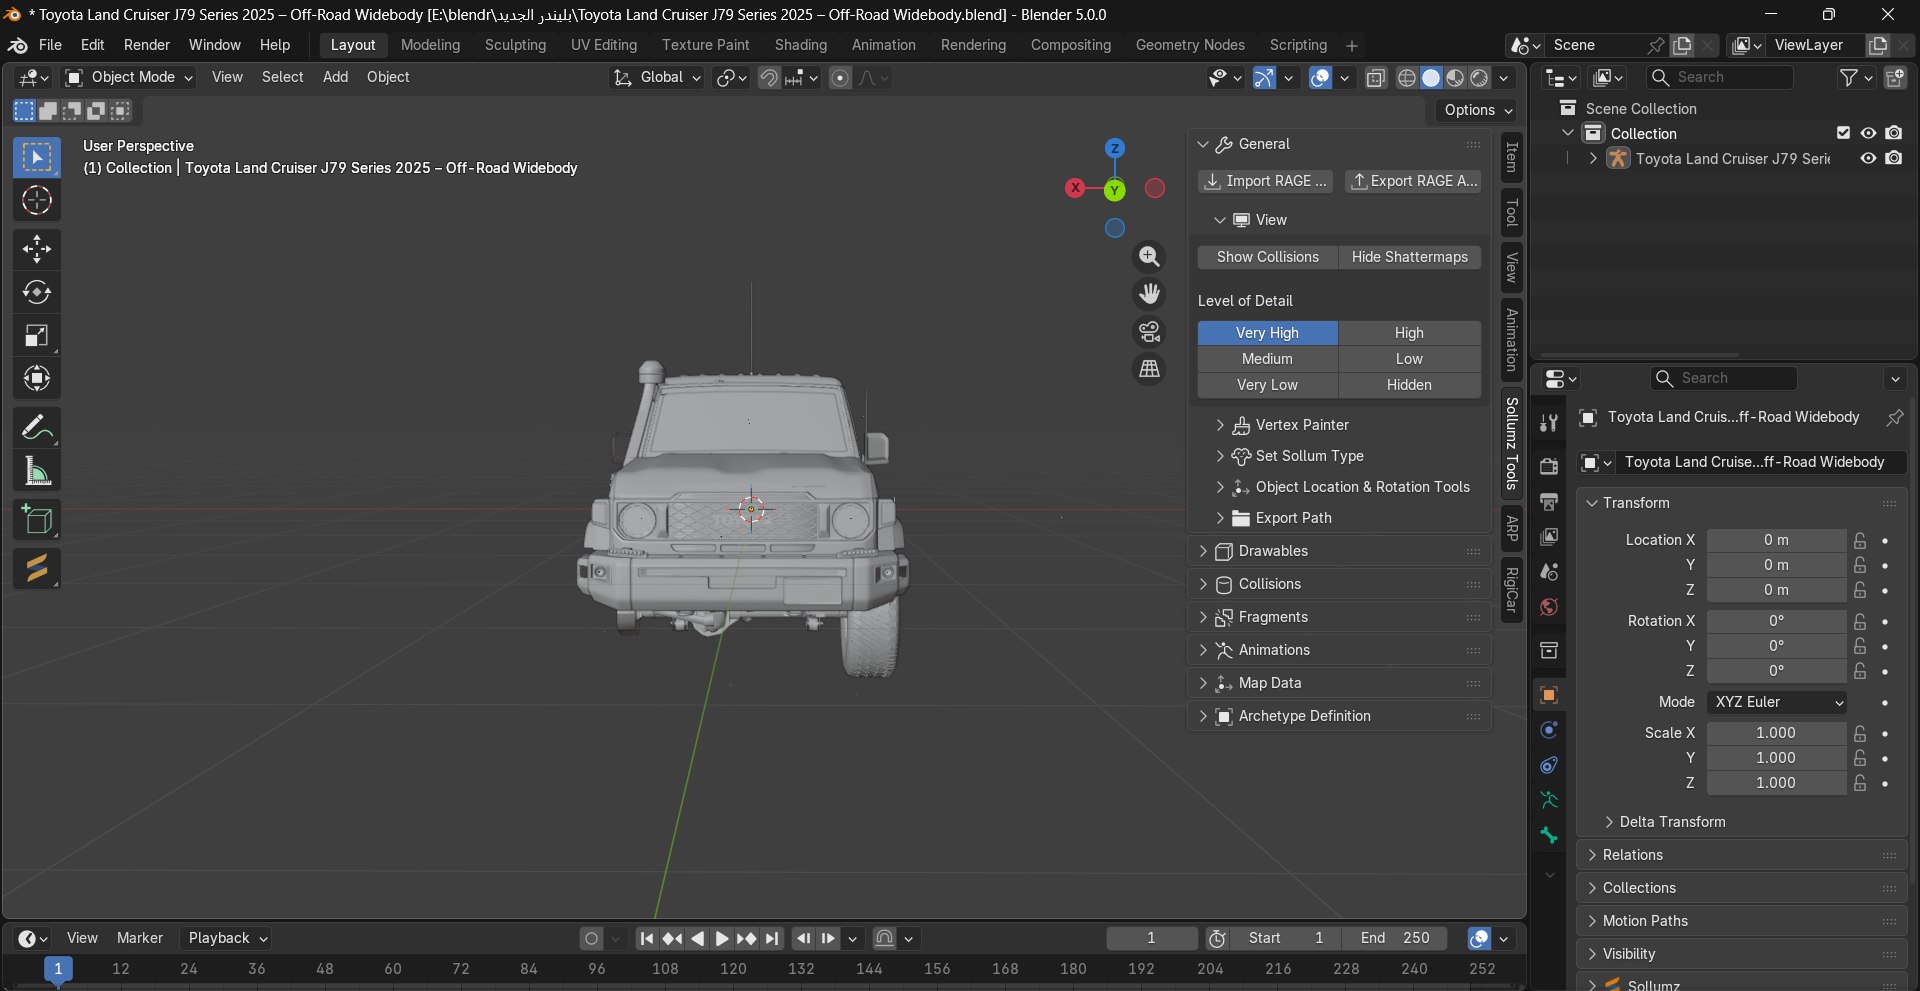Open the Add menu in viewport header
Screen dimensions: 1920x991
pos(335,77)
